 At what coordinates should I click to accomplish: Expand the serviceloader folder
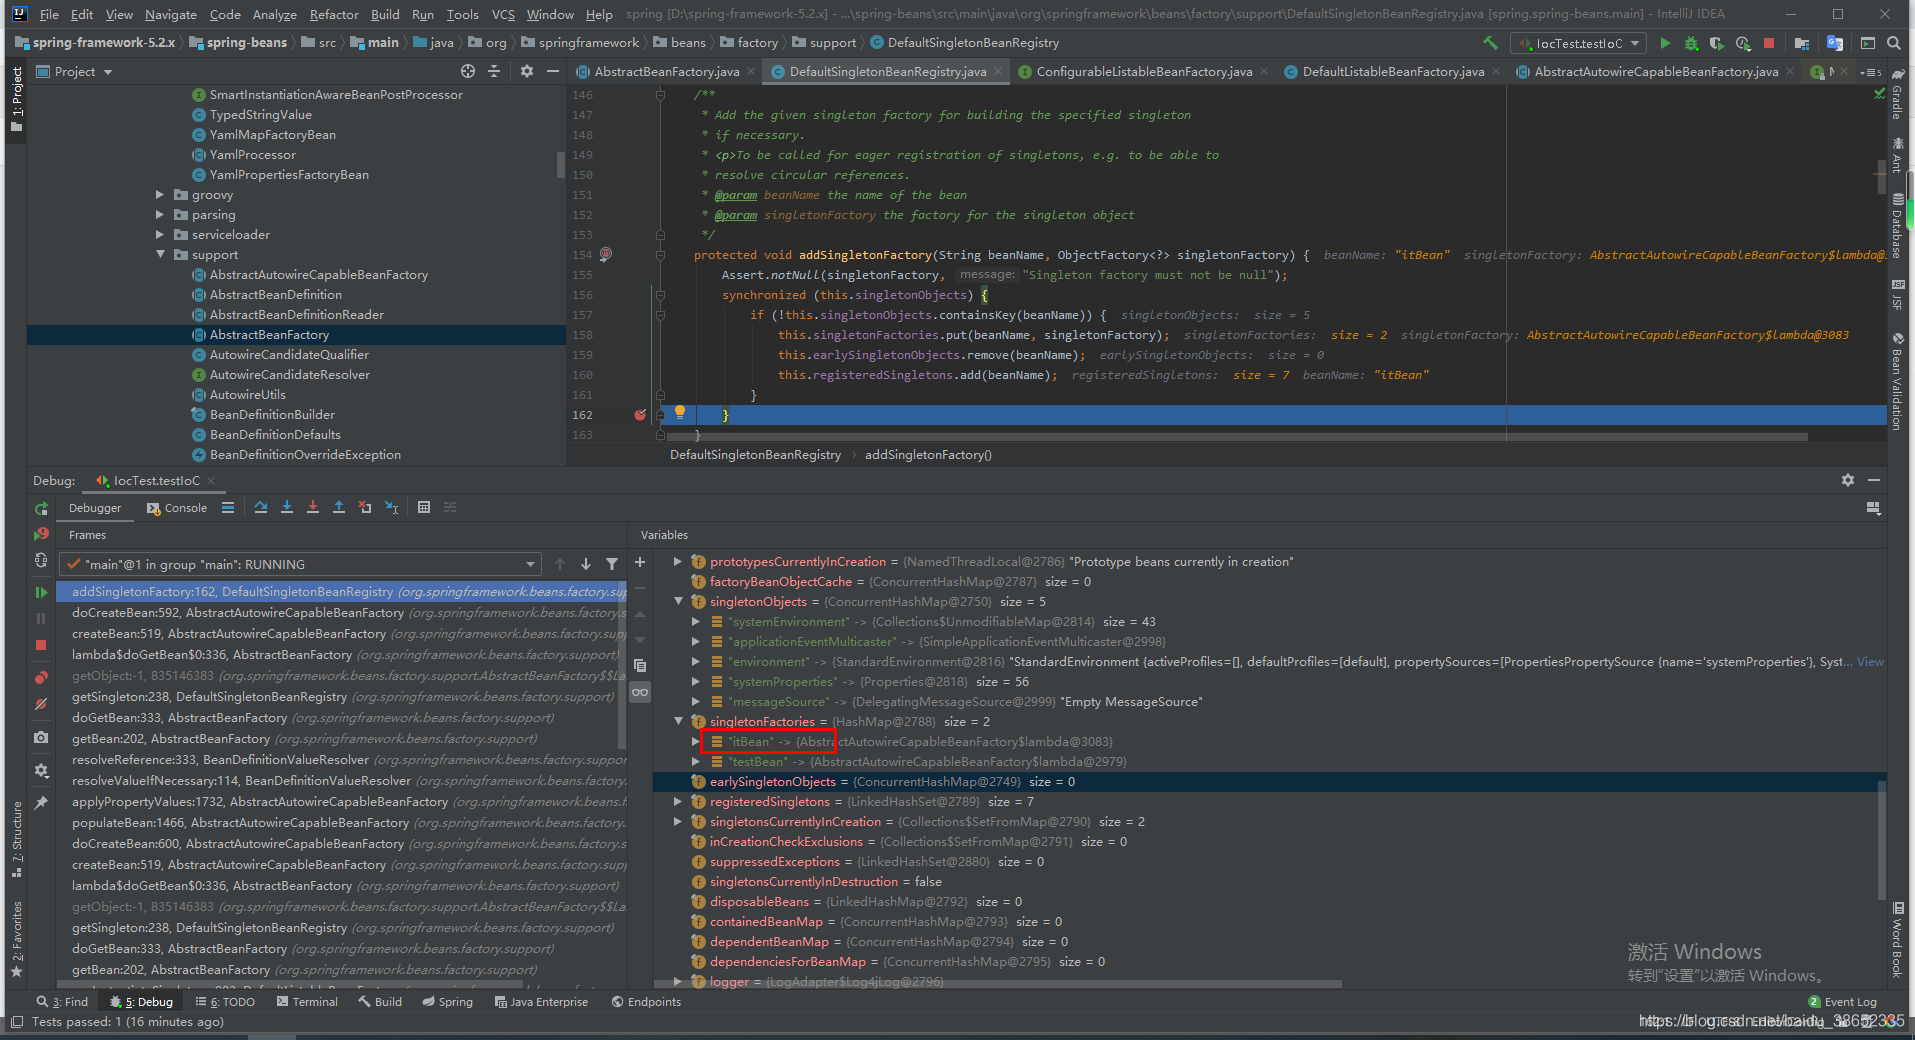tap(160, 234)
